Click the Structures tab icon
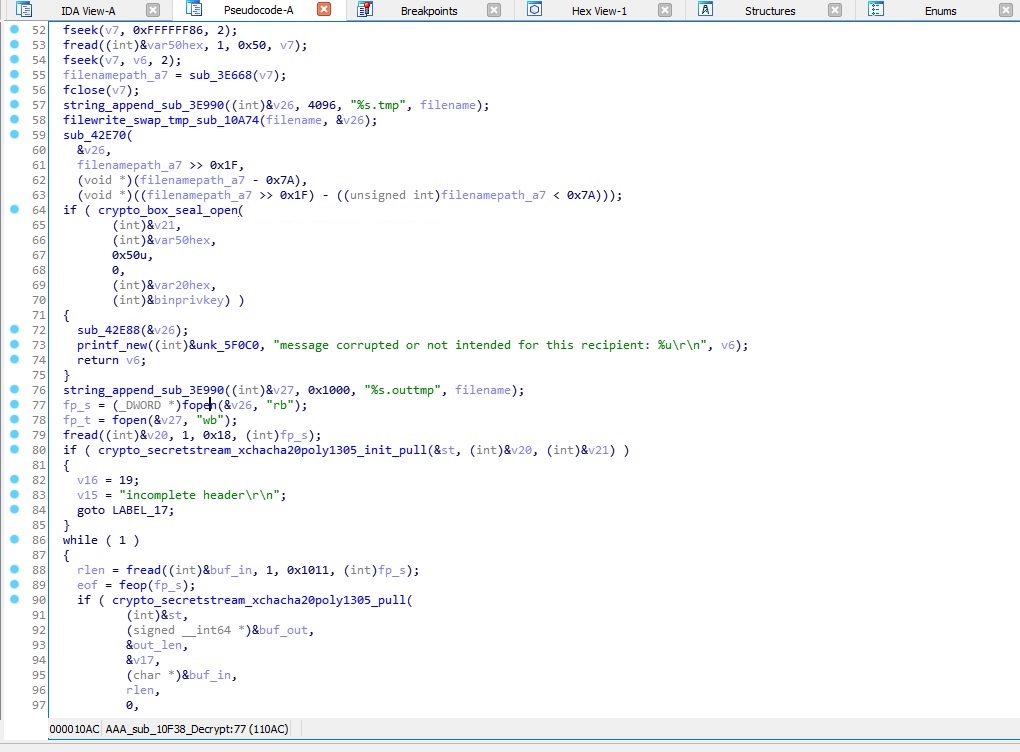Image resolution: width=1020 pixels, height=752 pixels. pos(705,10)
